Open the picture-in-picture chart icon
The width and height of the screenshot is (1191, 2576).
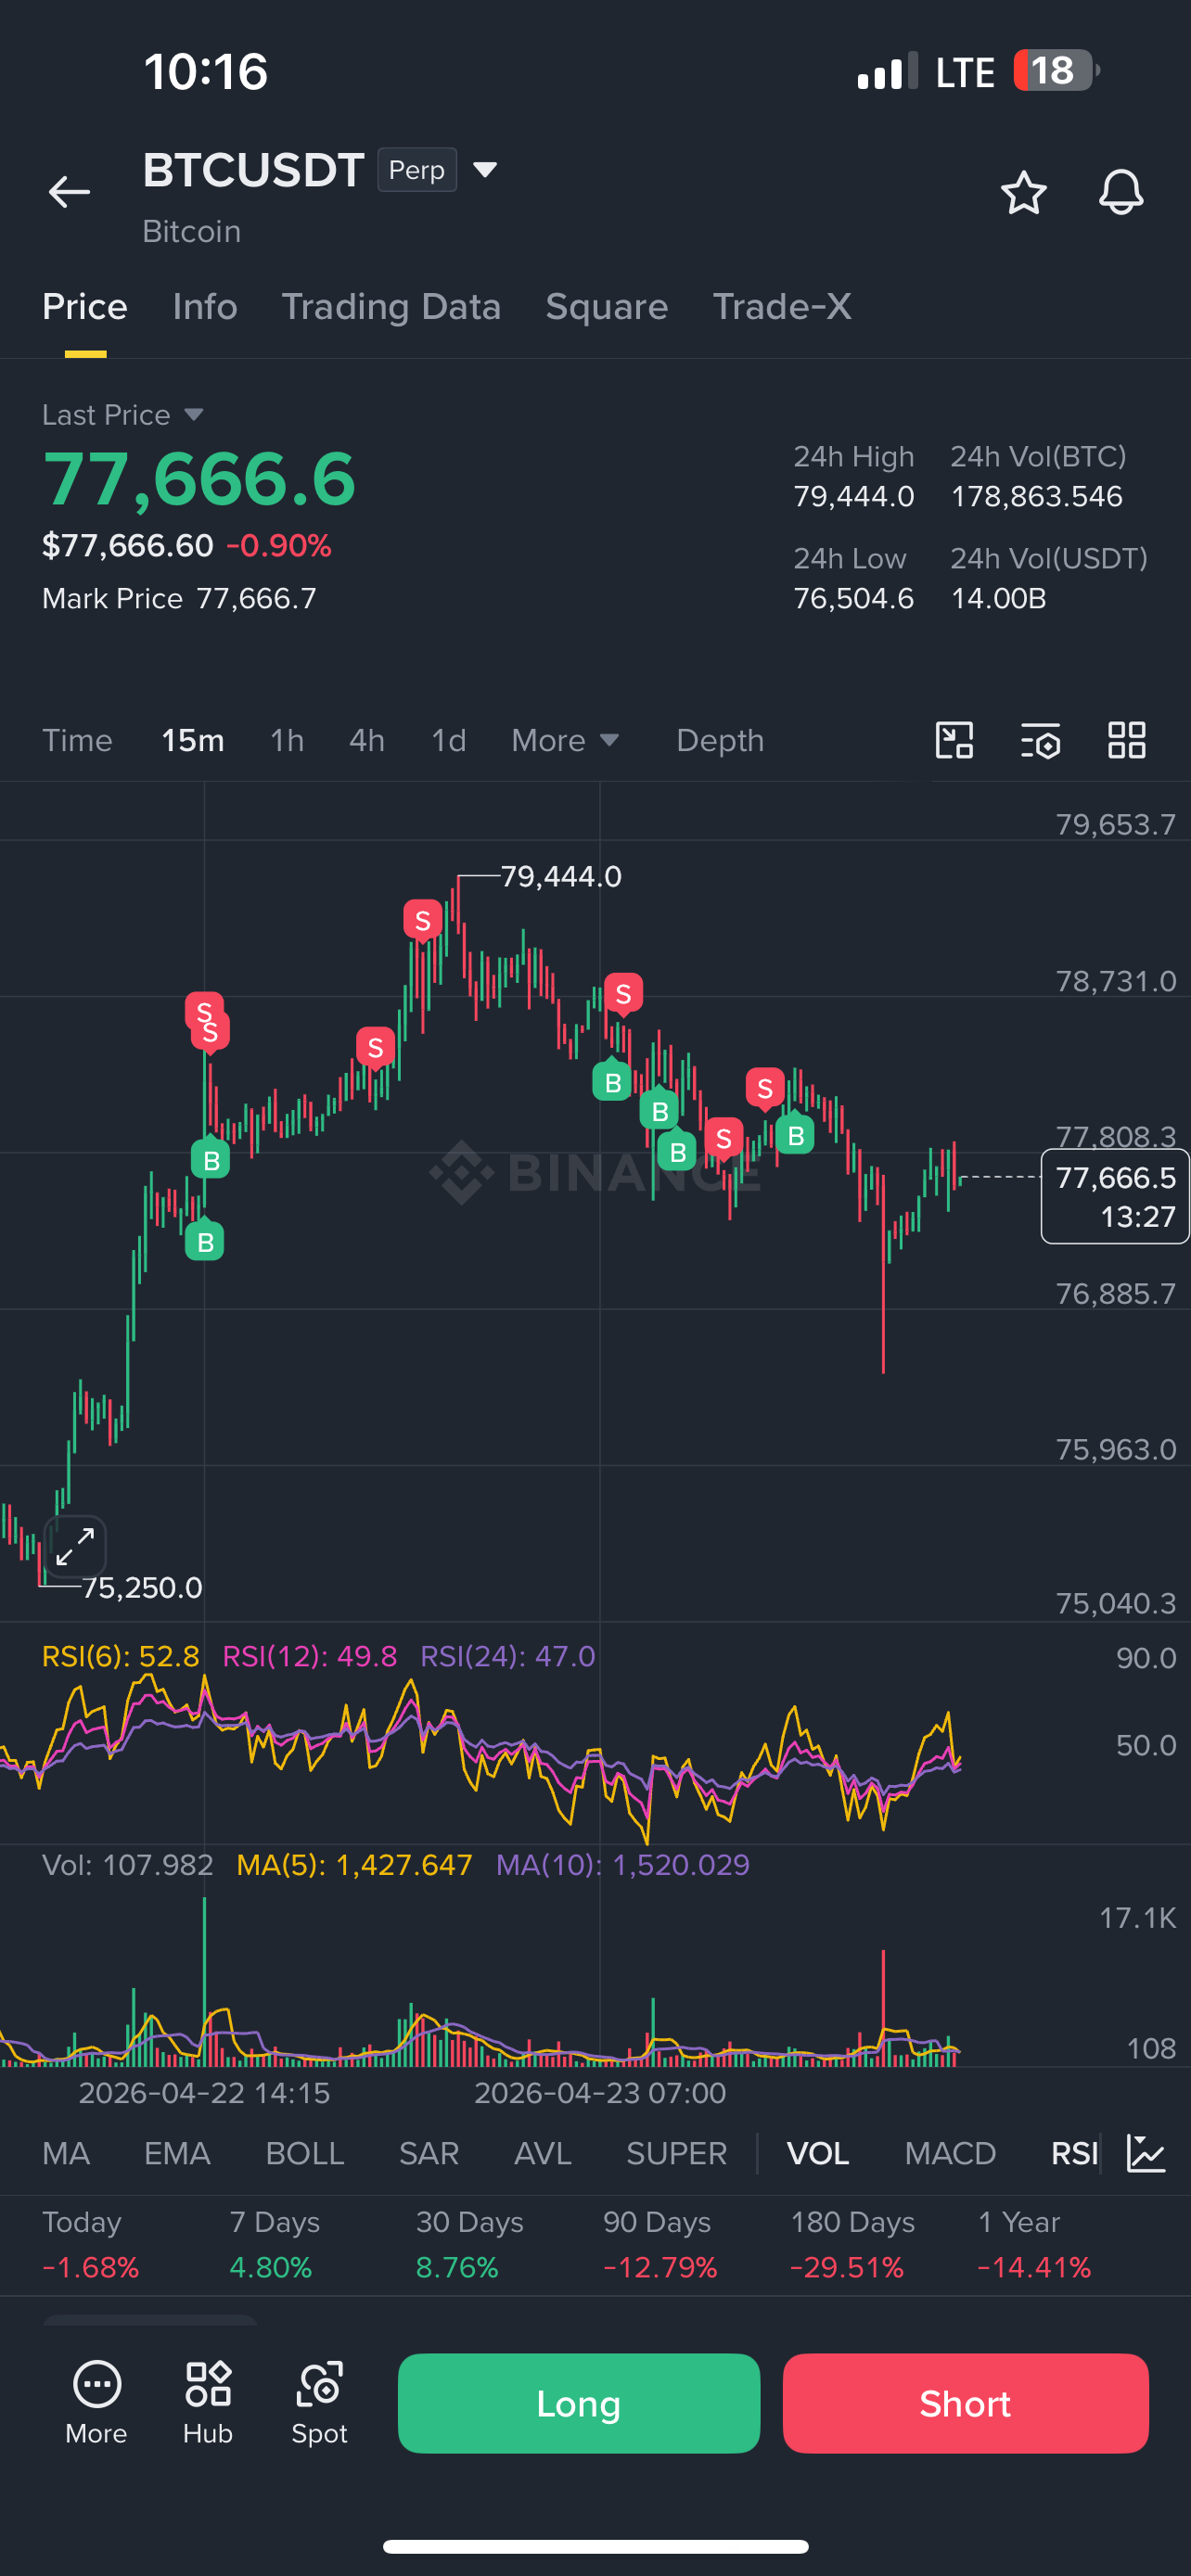tap(954, 740)
